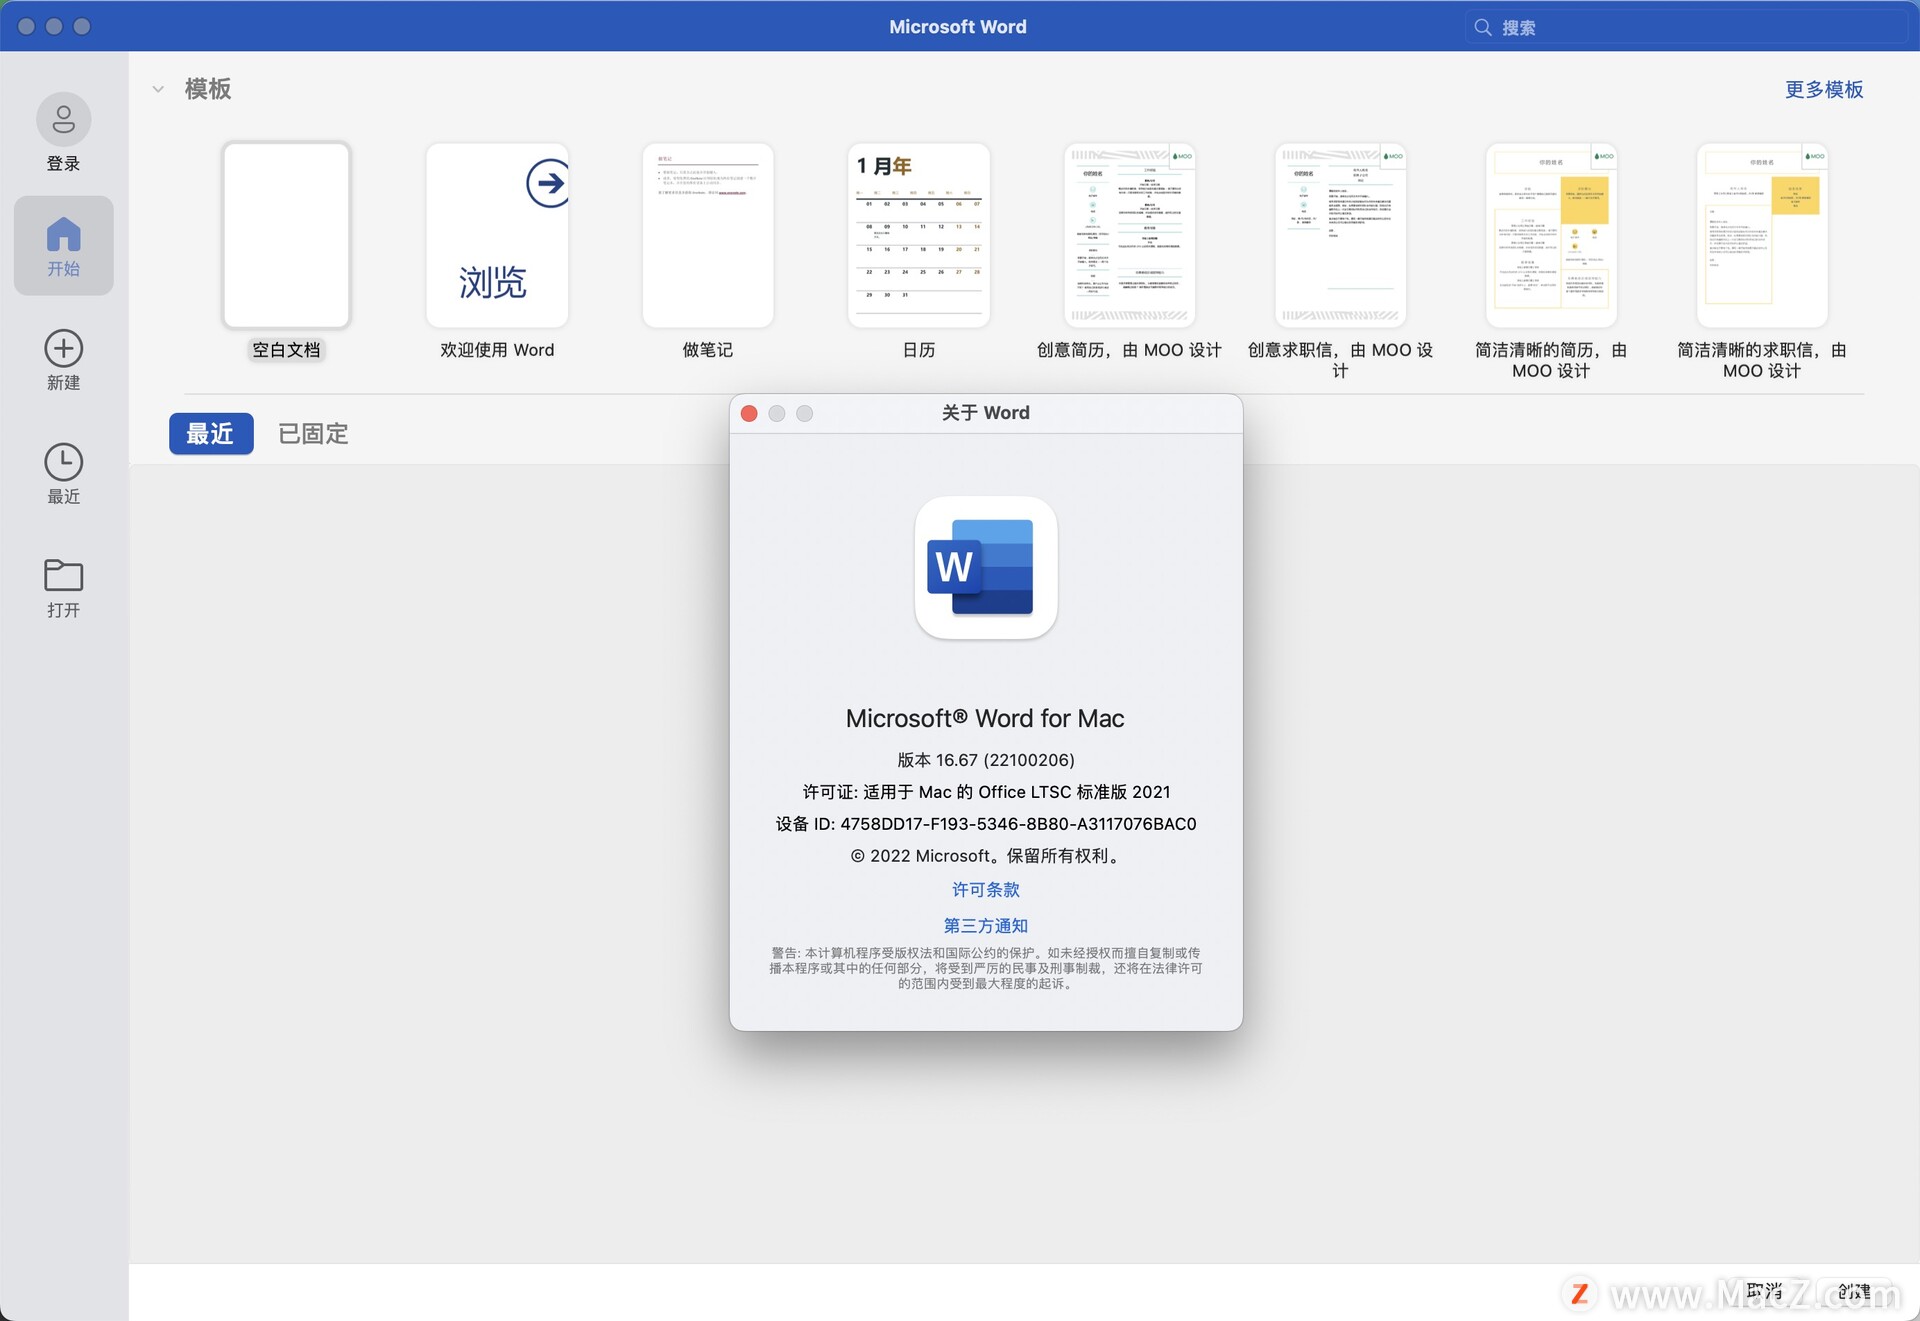Collapse the 模板 section chevron

(158, 89)
